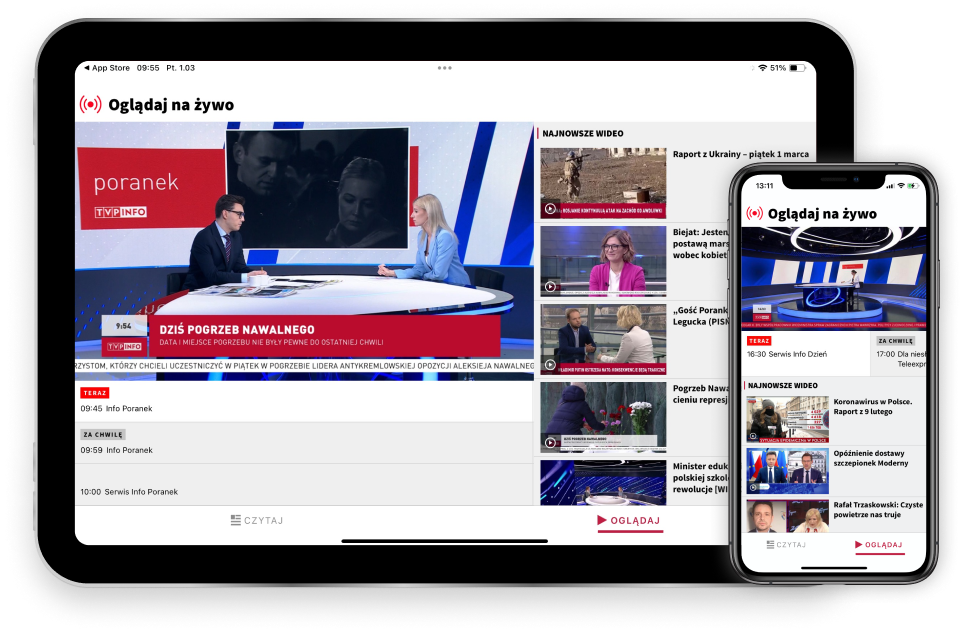The height and width of the screenshot is (634, 964).
Task: Tap the live broadcast icon on iPad header
Action: click(x=90, y=105)
